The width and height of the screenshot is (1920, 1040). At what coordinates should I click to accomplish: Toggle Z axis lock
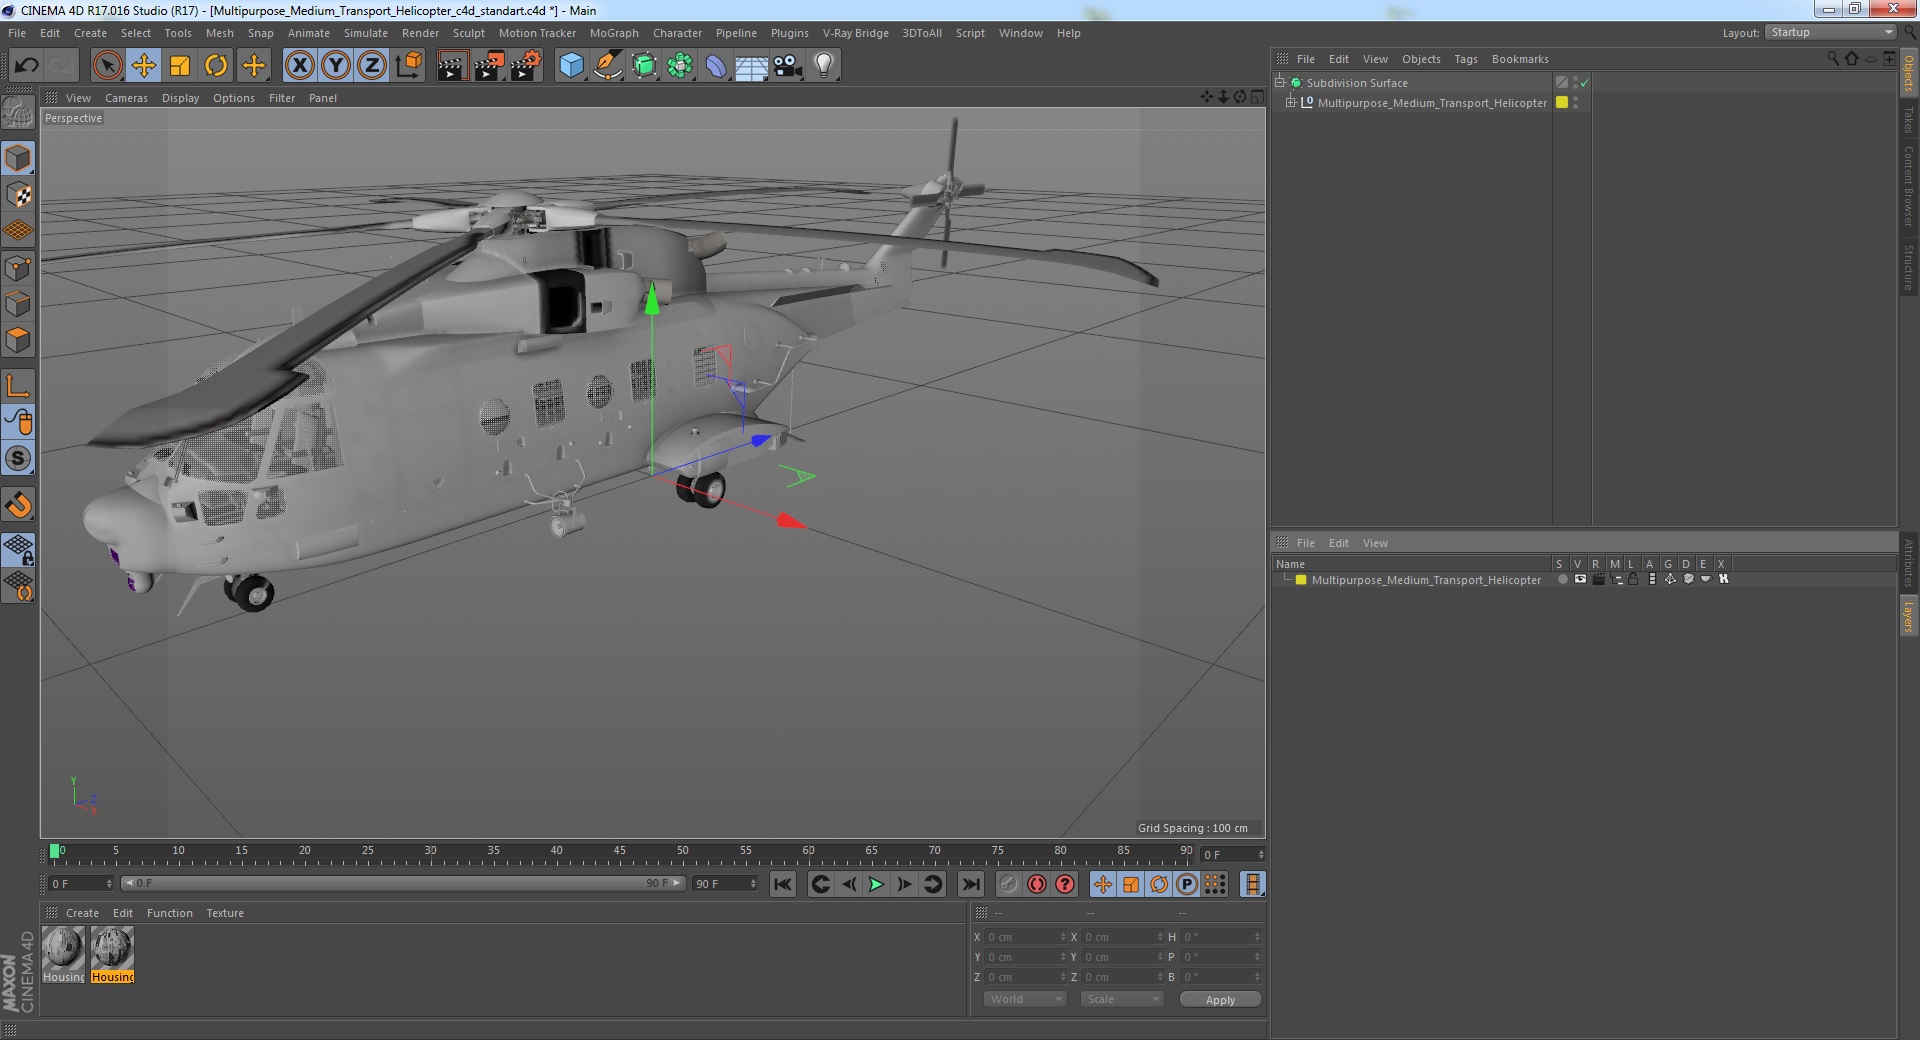372,66
